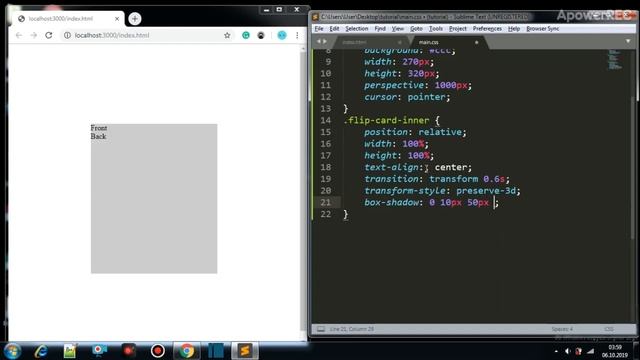Open the webcam recorder taskbar icon
Image resolution: width=640 pixels, height=360 pixels.
(x=99, y=351)
